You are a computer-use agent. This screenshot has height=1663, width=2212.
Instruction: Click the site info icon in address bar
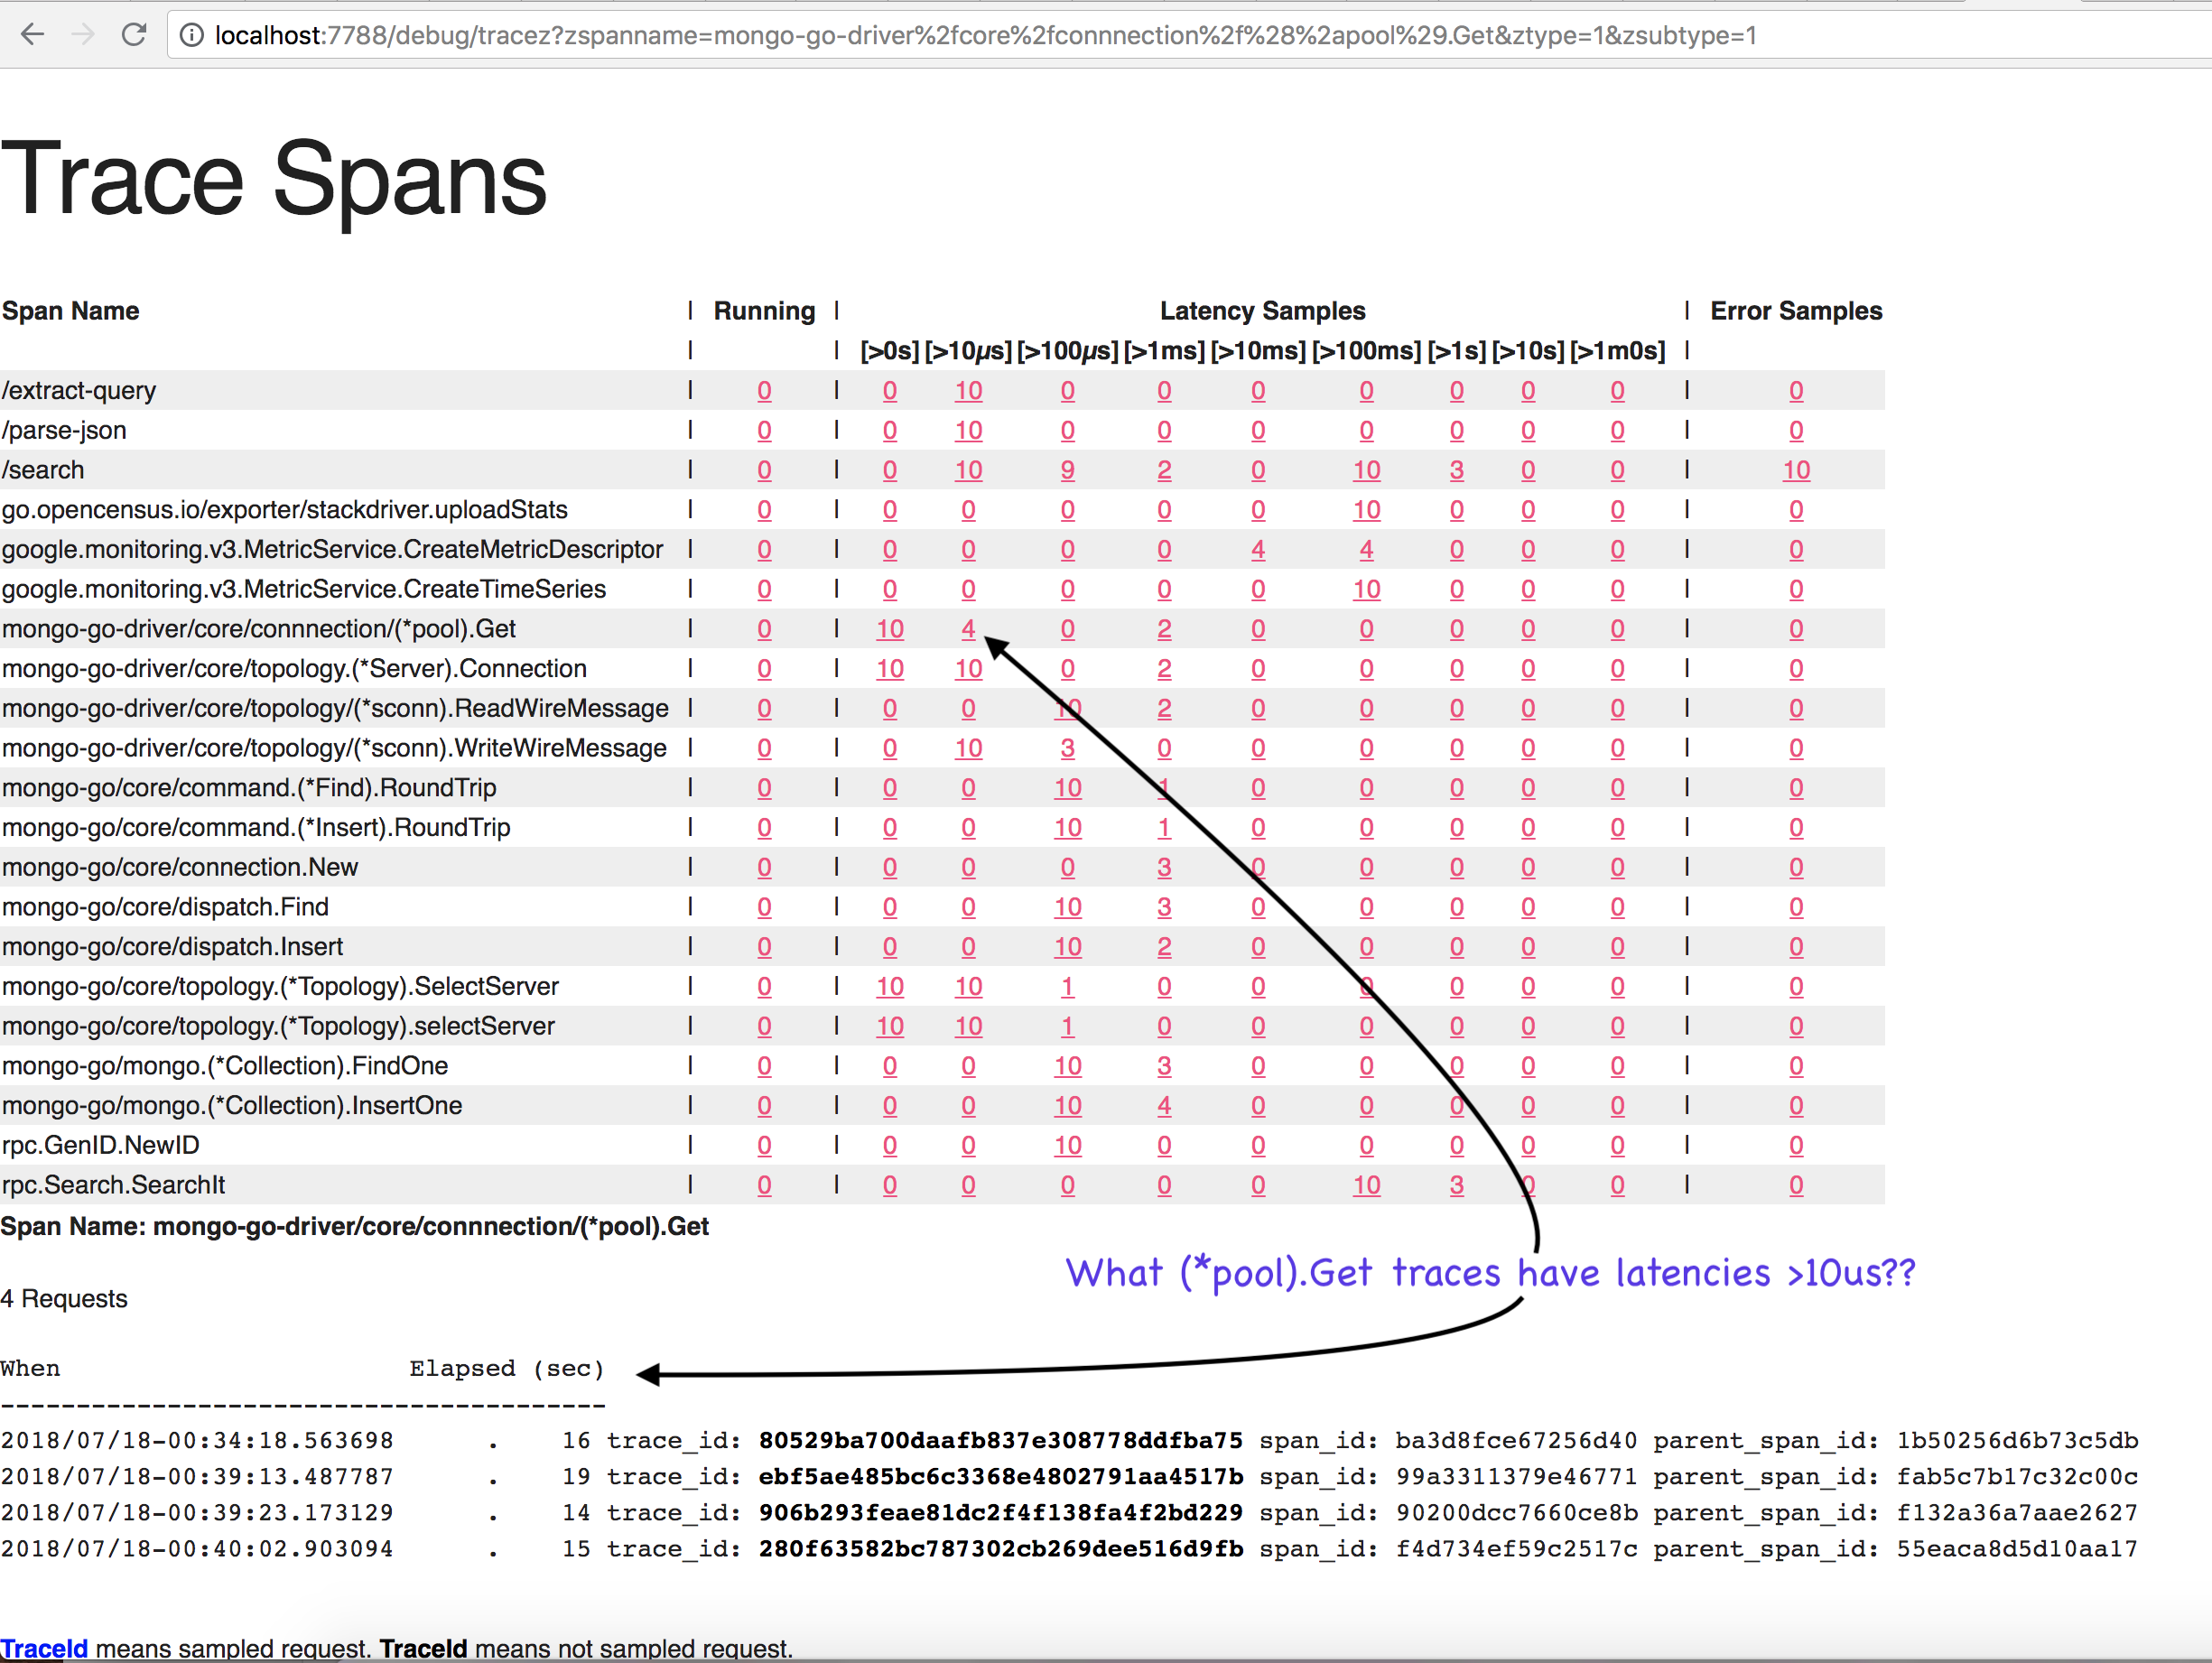click(x=191, y=35)
